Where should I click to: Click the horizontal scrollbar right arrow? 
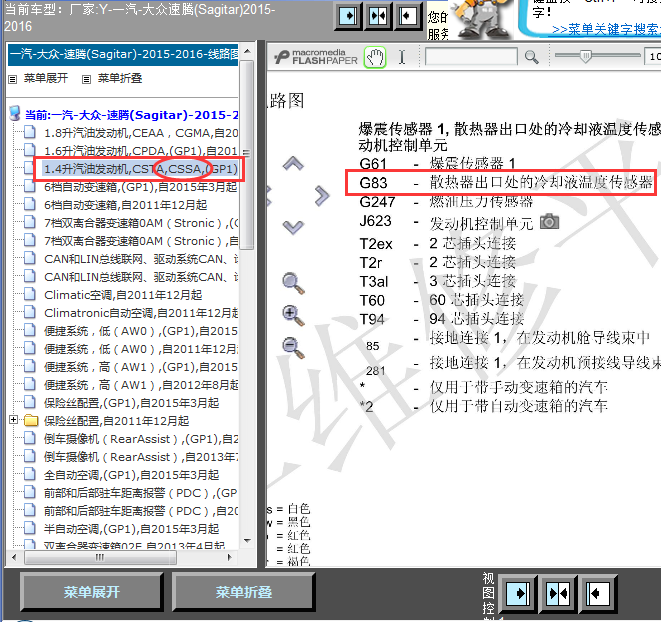230,557
